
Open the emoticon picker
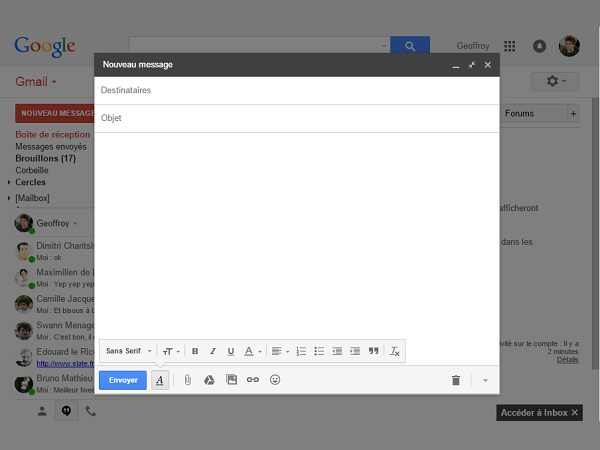pyautogui.click(x=275, y=380)
